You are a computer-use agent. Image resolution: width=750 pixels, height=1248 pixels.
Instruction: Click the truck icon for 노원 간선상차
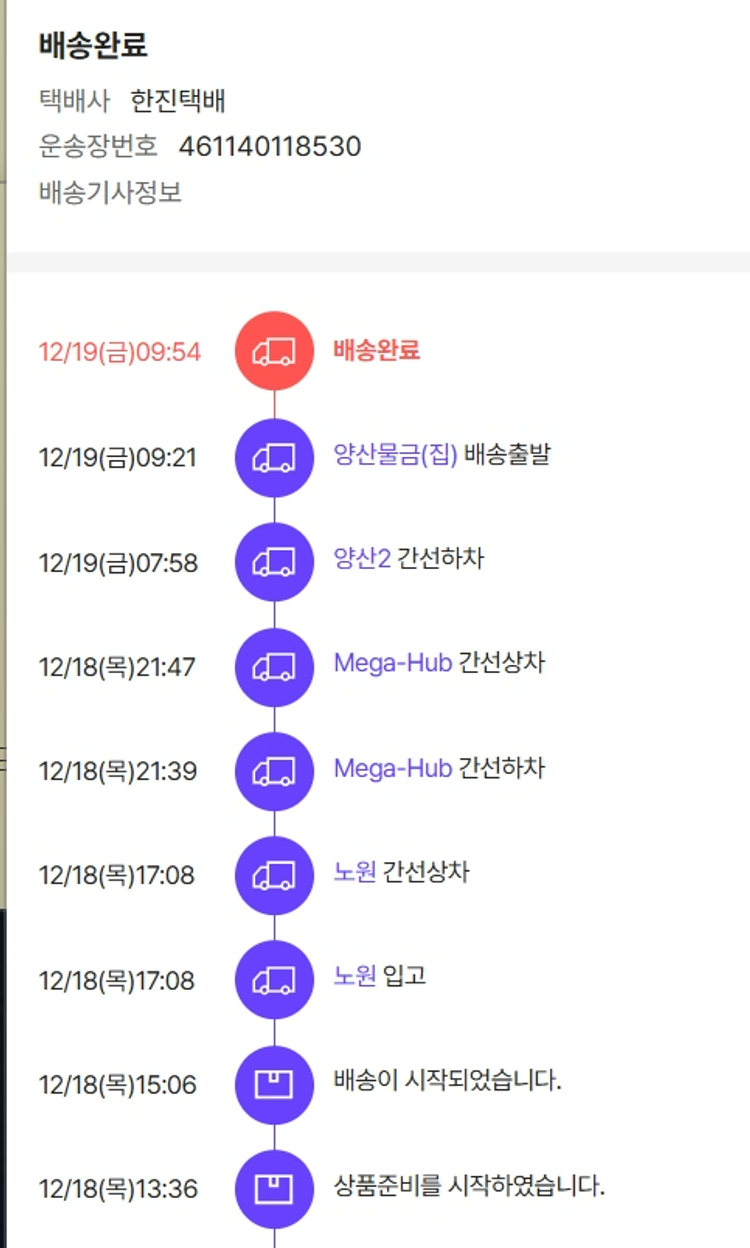[x=274, y=875]
